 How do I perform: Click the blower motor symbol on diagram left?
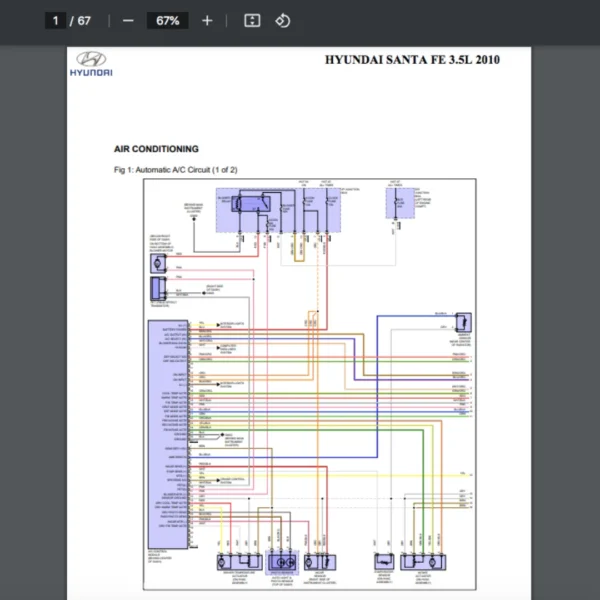tap(158, 263)
